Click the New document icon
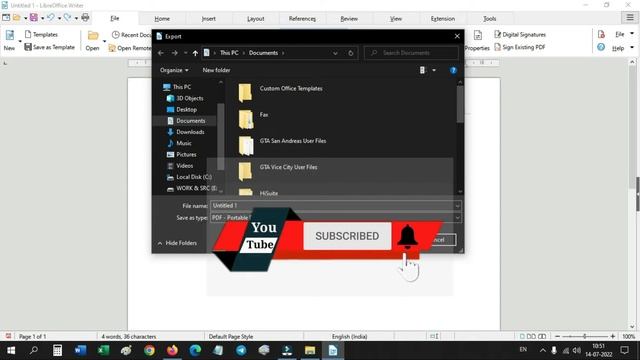 point(10,35)
